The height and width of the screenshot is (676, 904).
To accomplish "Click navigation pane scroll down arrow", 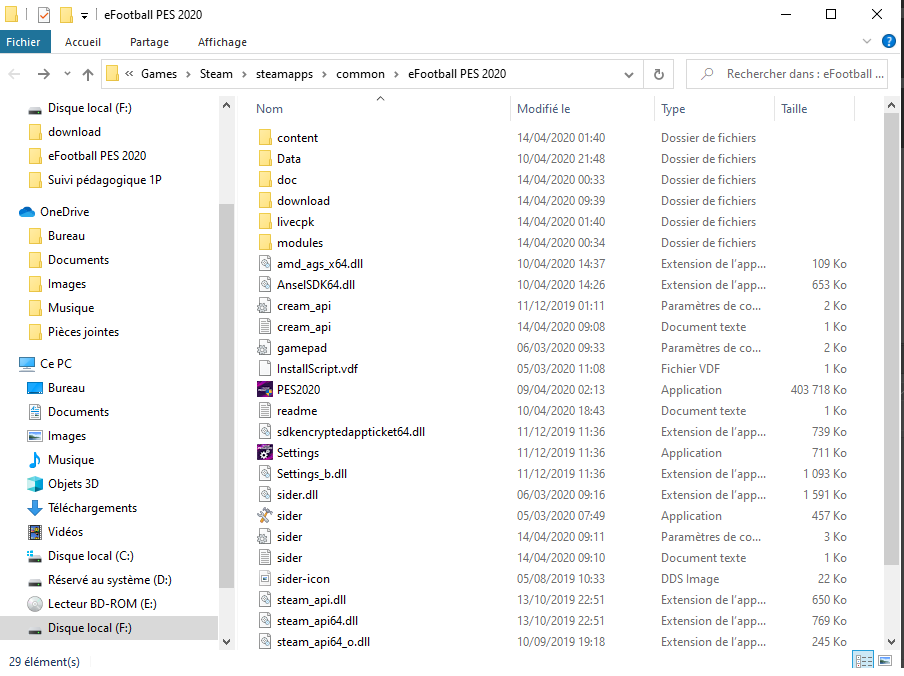I will 227,641.
